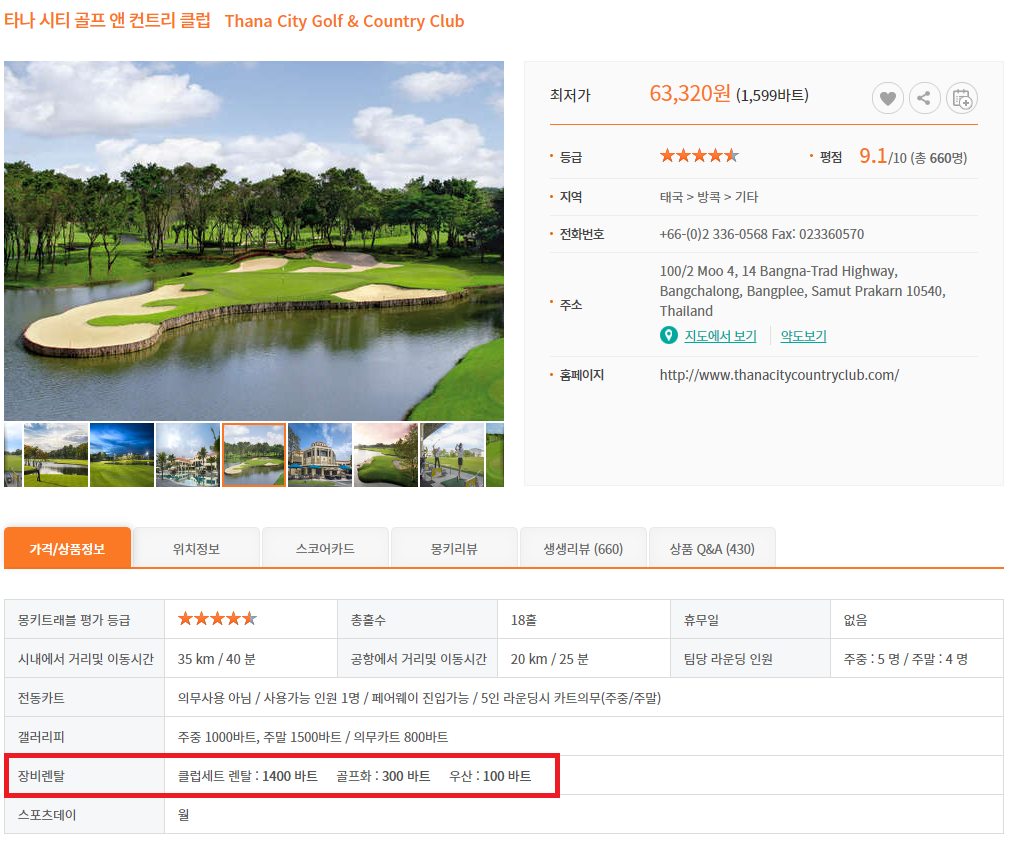Add the golf club to favorites with the heart icon
1009x850 pixels.
coord(887,98)
